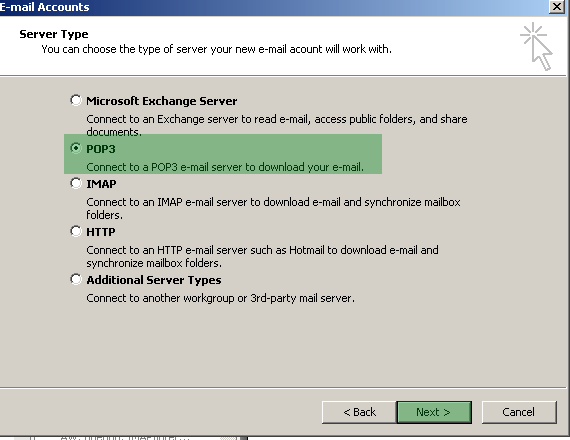Cancel the E-mail Accounts wizard
Screen dimensions: 570x440
pyautogui.click(x=519, y=412)
